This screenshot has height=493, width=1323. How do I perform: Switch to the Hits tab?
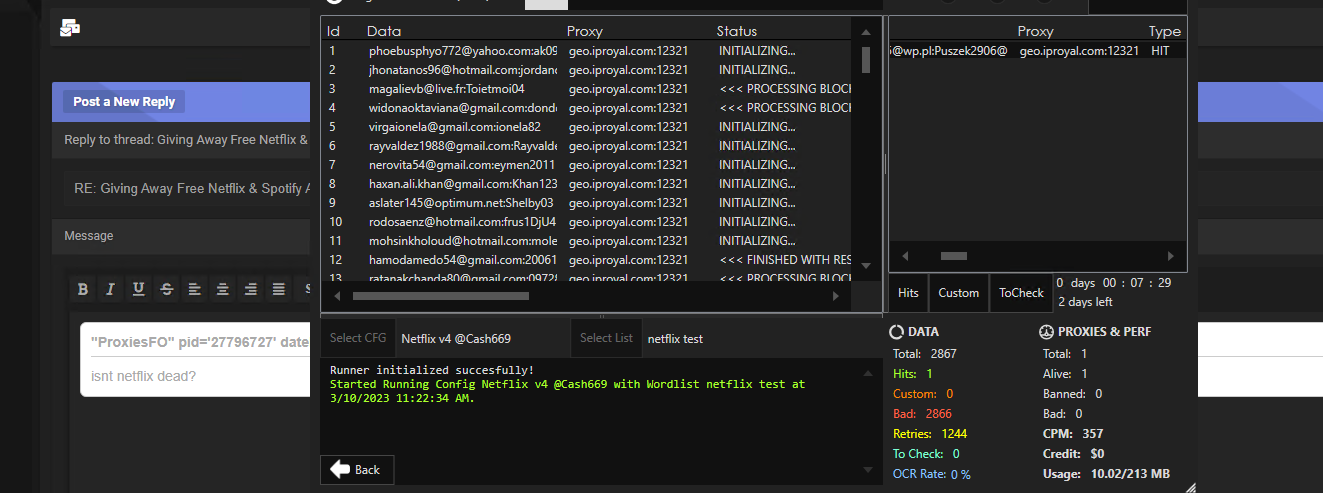pyautogui.click(x=908, y=293)
